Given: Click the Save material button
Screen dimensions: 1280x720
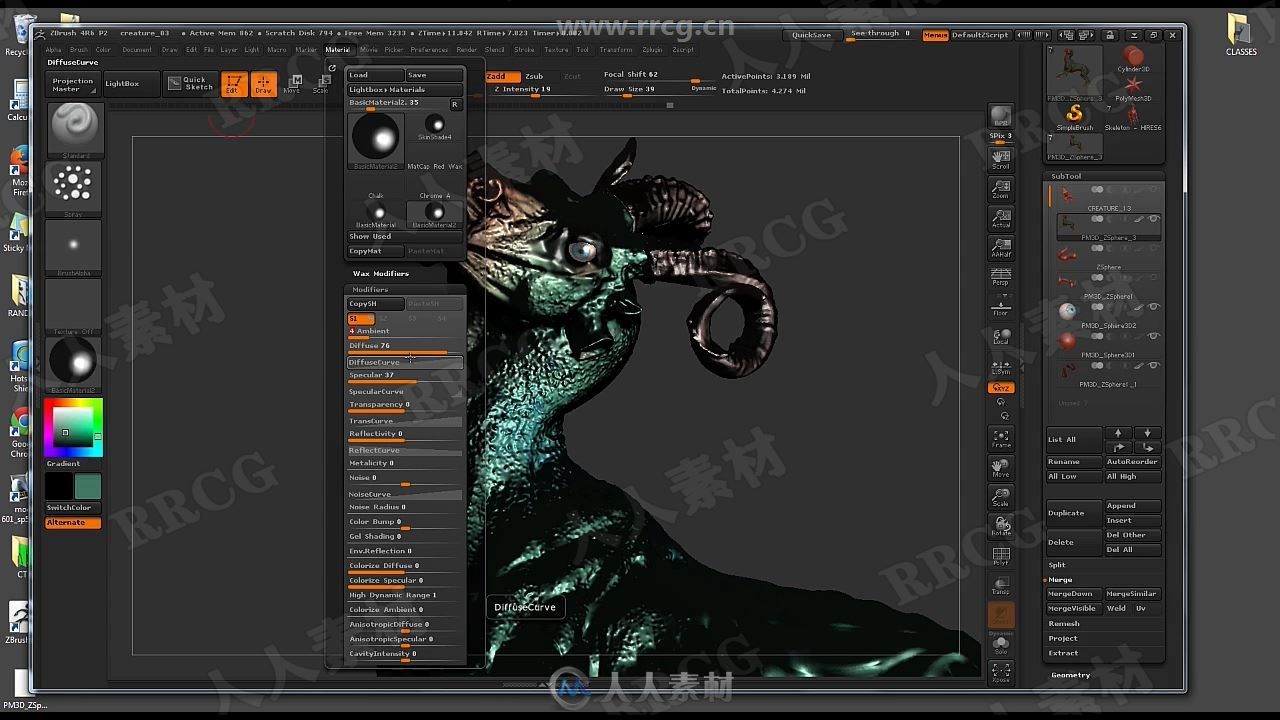Looking at the screenshot, I should click(434, 75).
